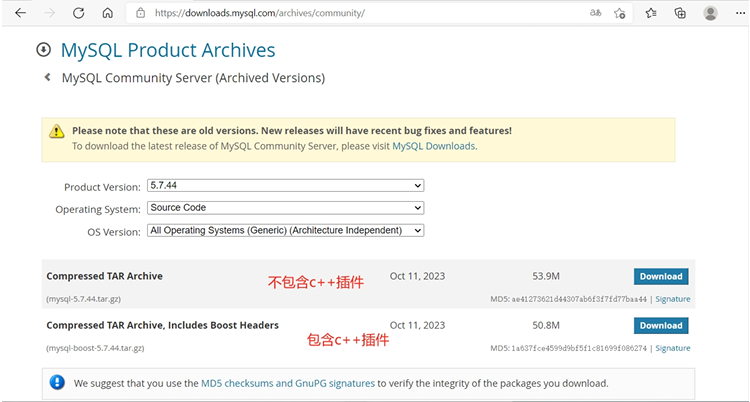The image size is (750, 402).
Task: Open the user profile avatar
Action: click(x=710, y=13)
